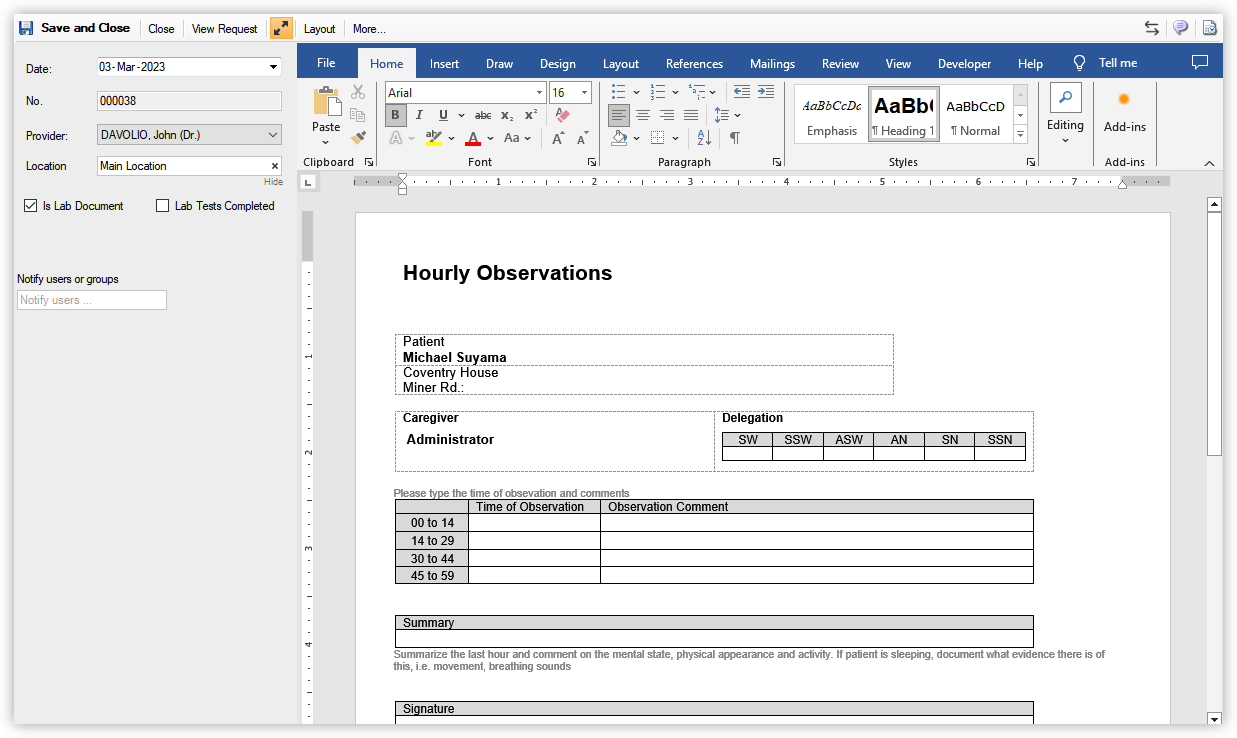
Task: Click the Sort icon in Paragraph group
Action: pyautogui.click(x=702, y=138)
